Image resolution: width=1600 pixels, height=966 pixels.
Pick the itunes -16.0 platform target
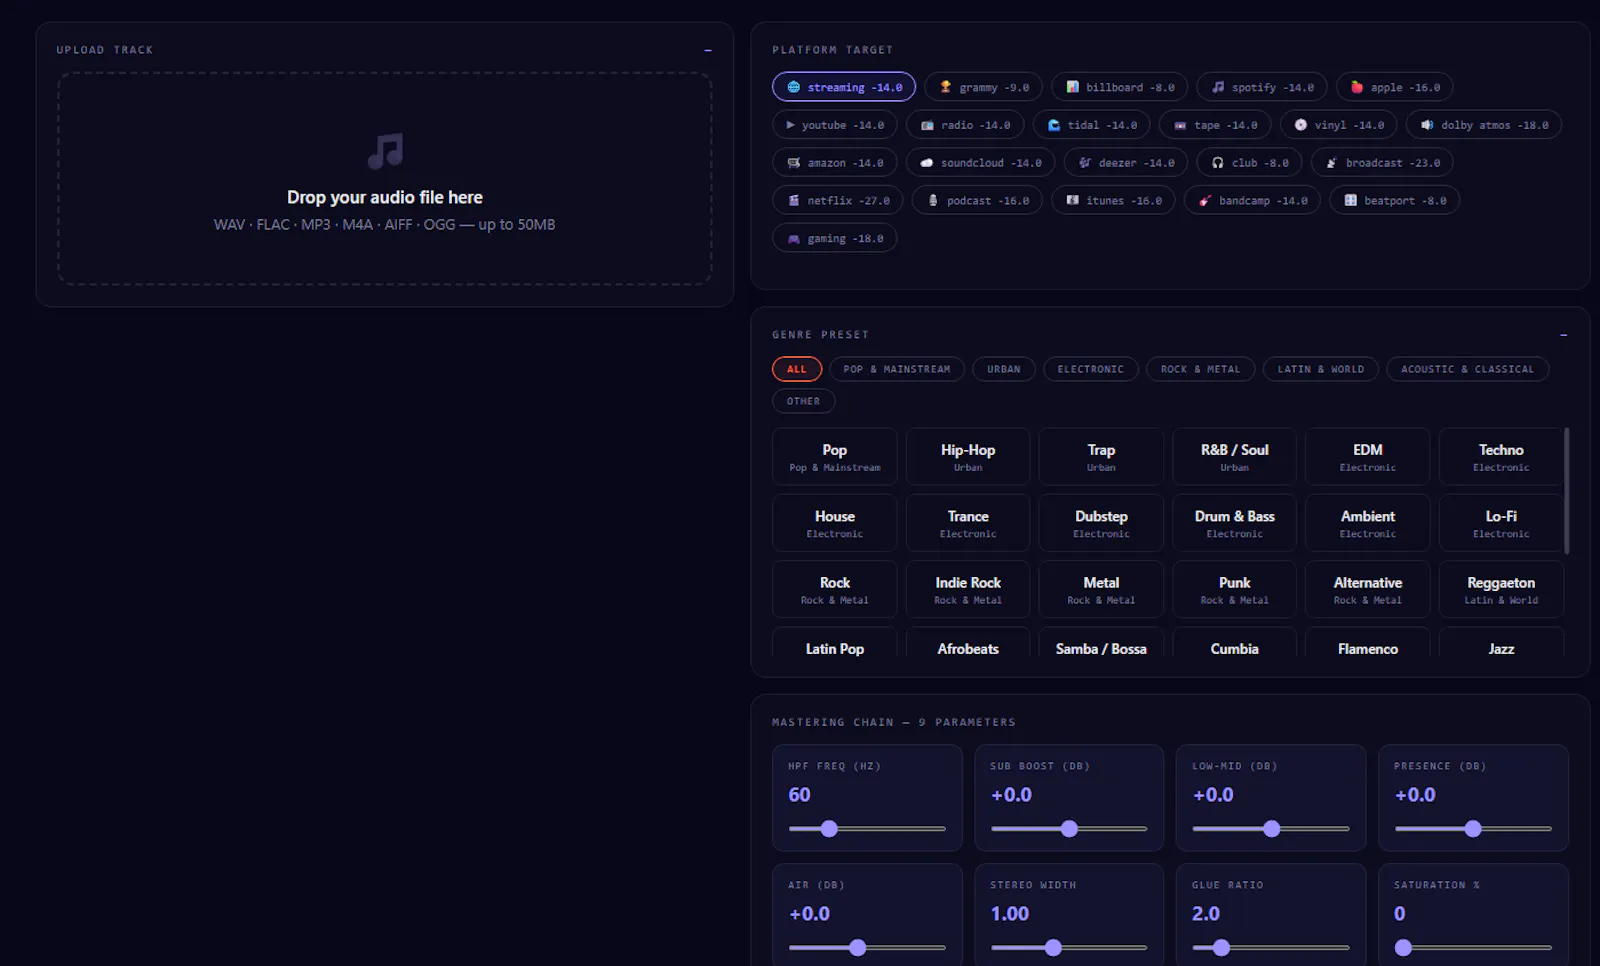click(x=1113, y=201)
